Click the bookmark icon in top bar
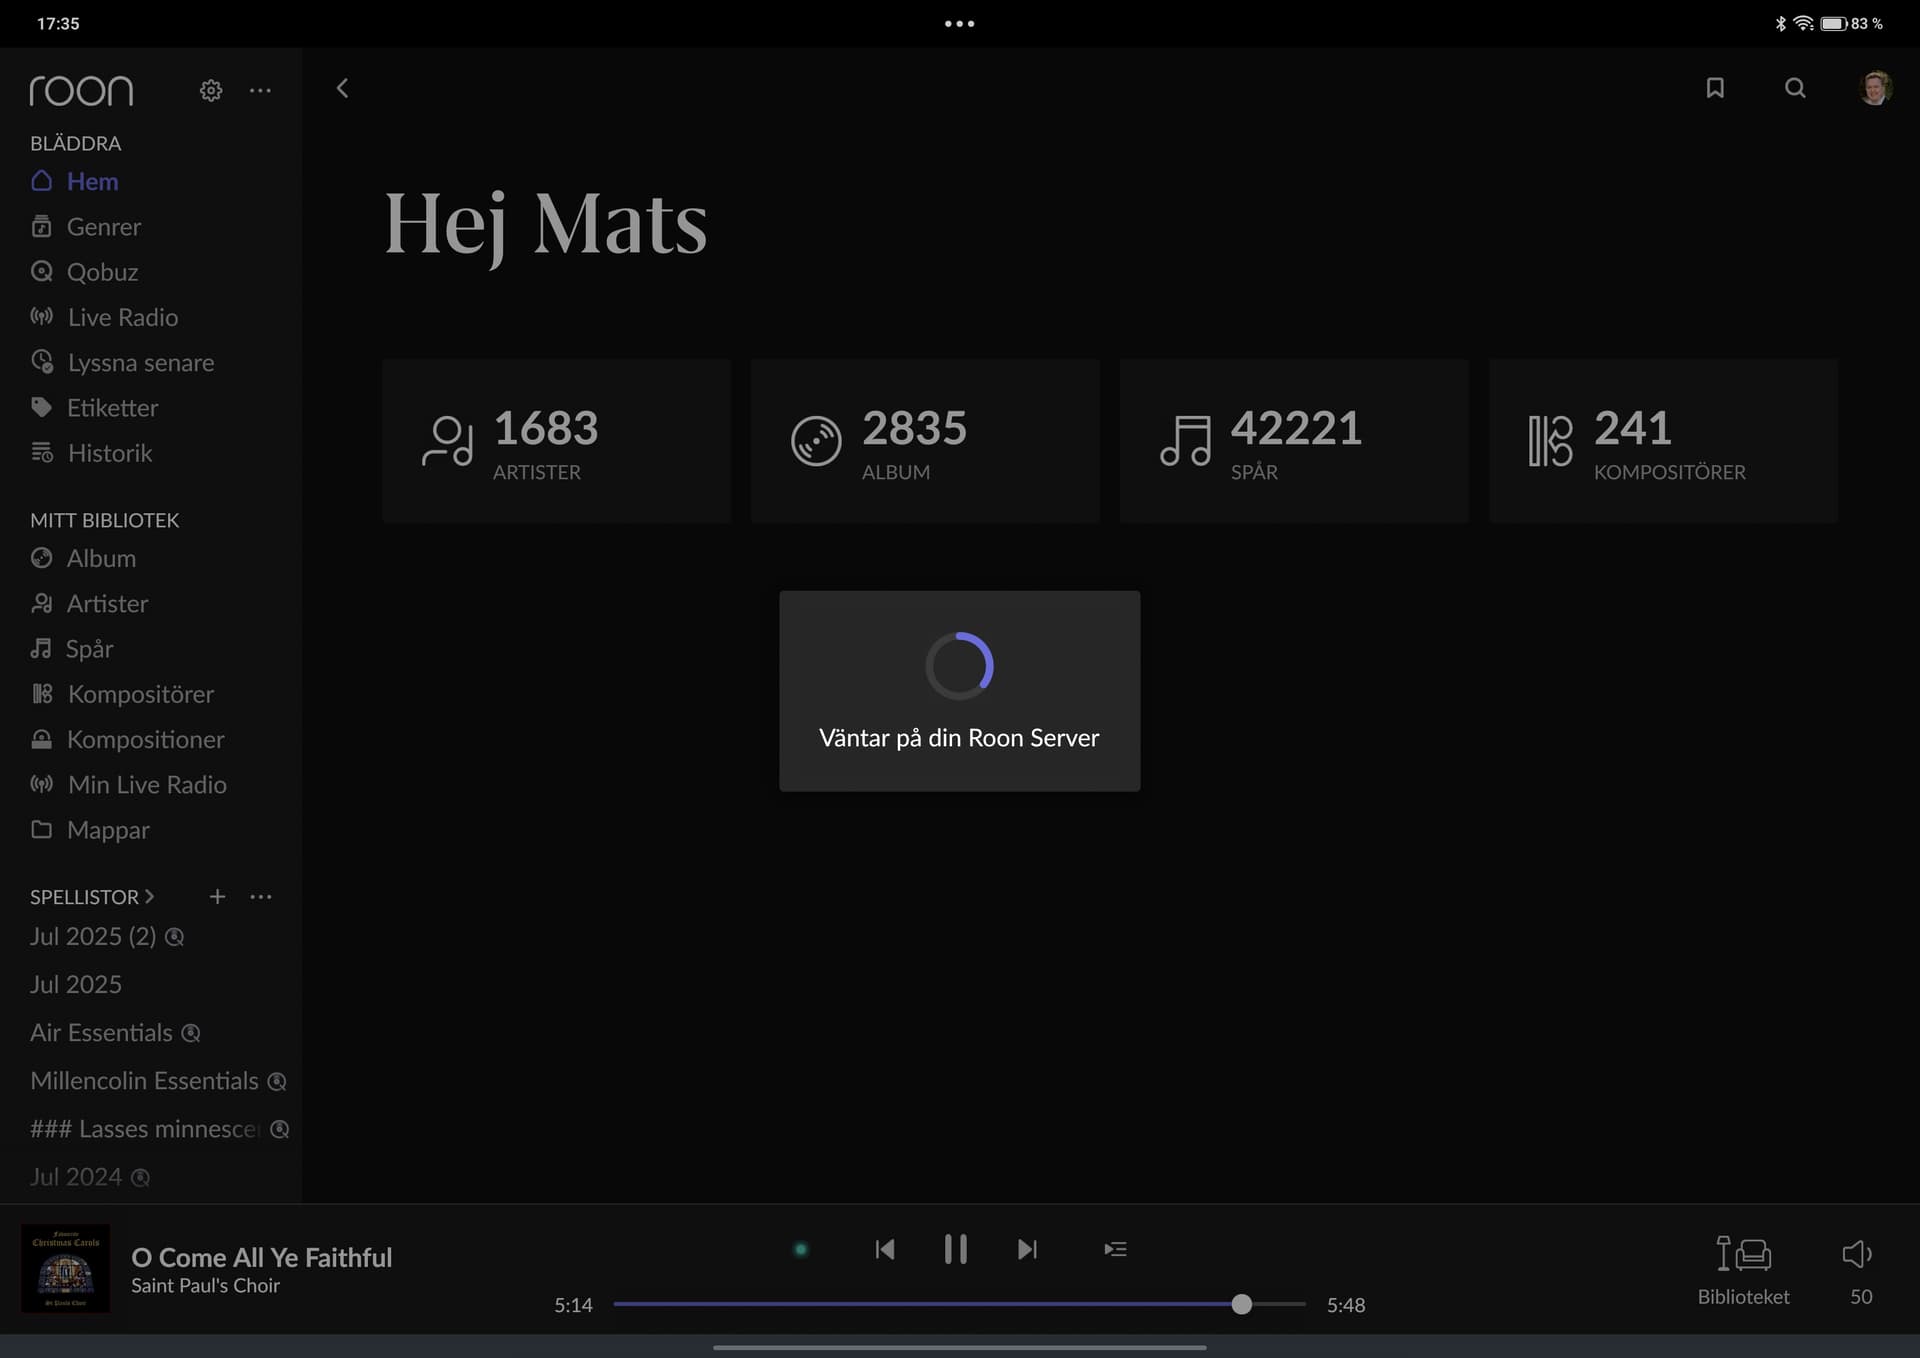 coord(1715,88)
